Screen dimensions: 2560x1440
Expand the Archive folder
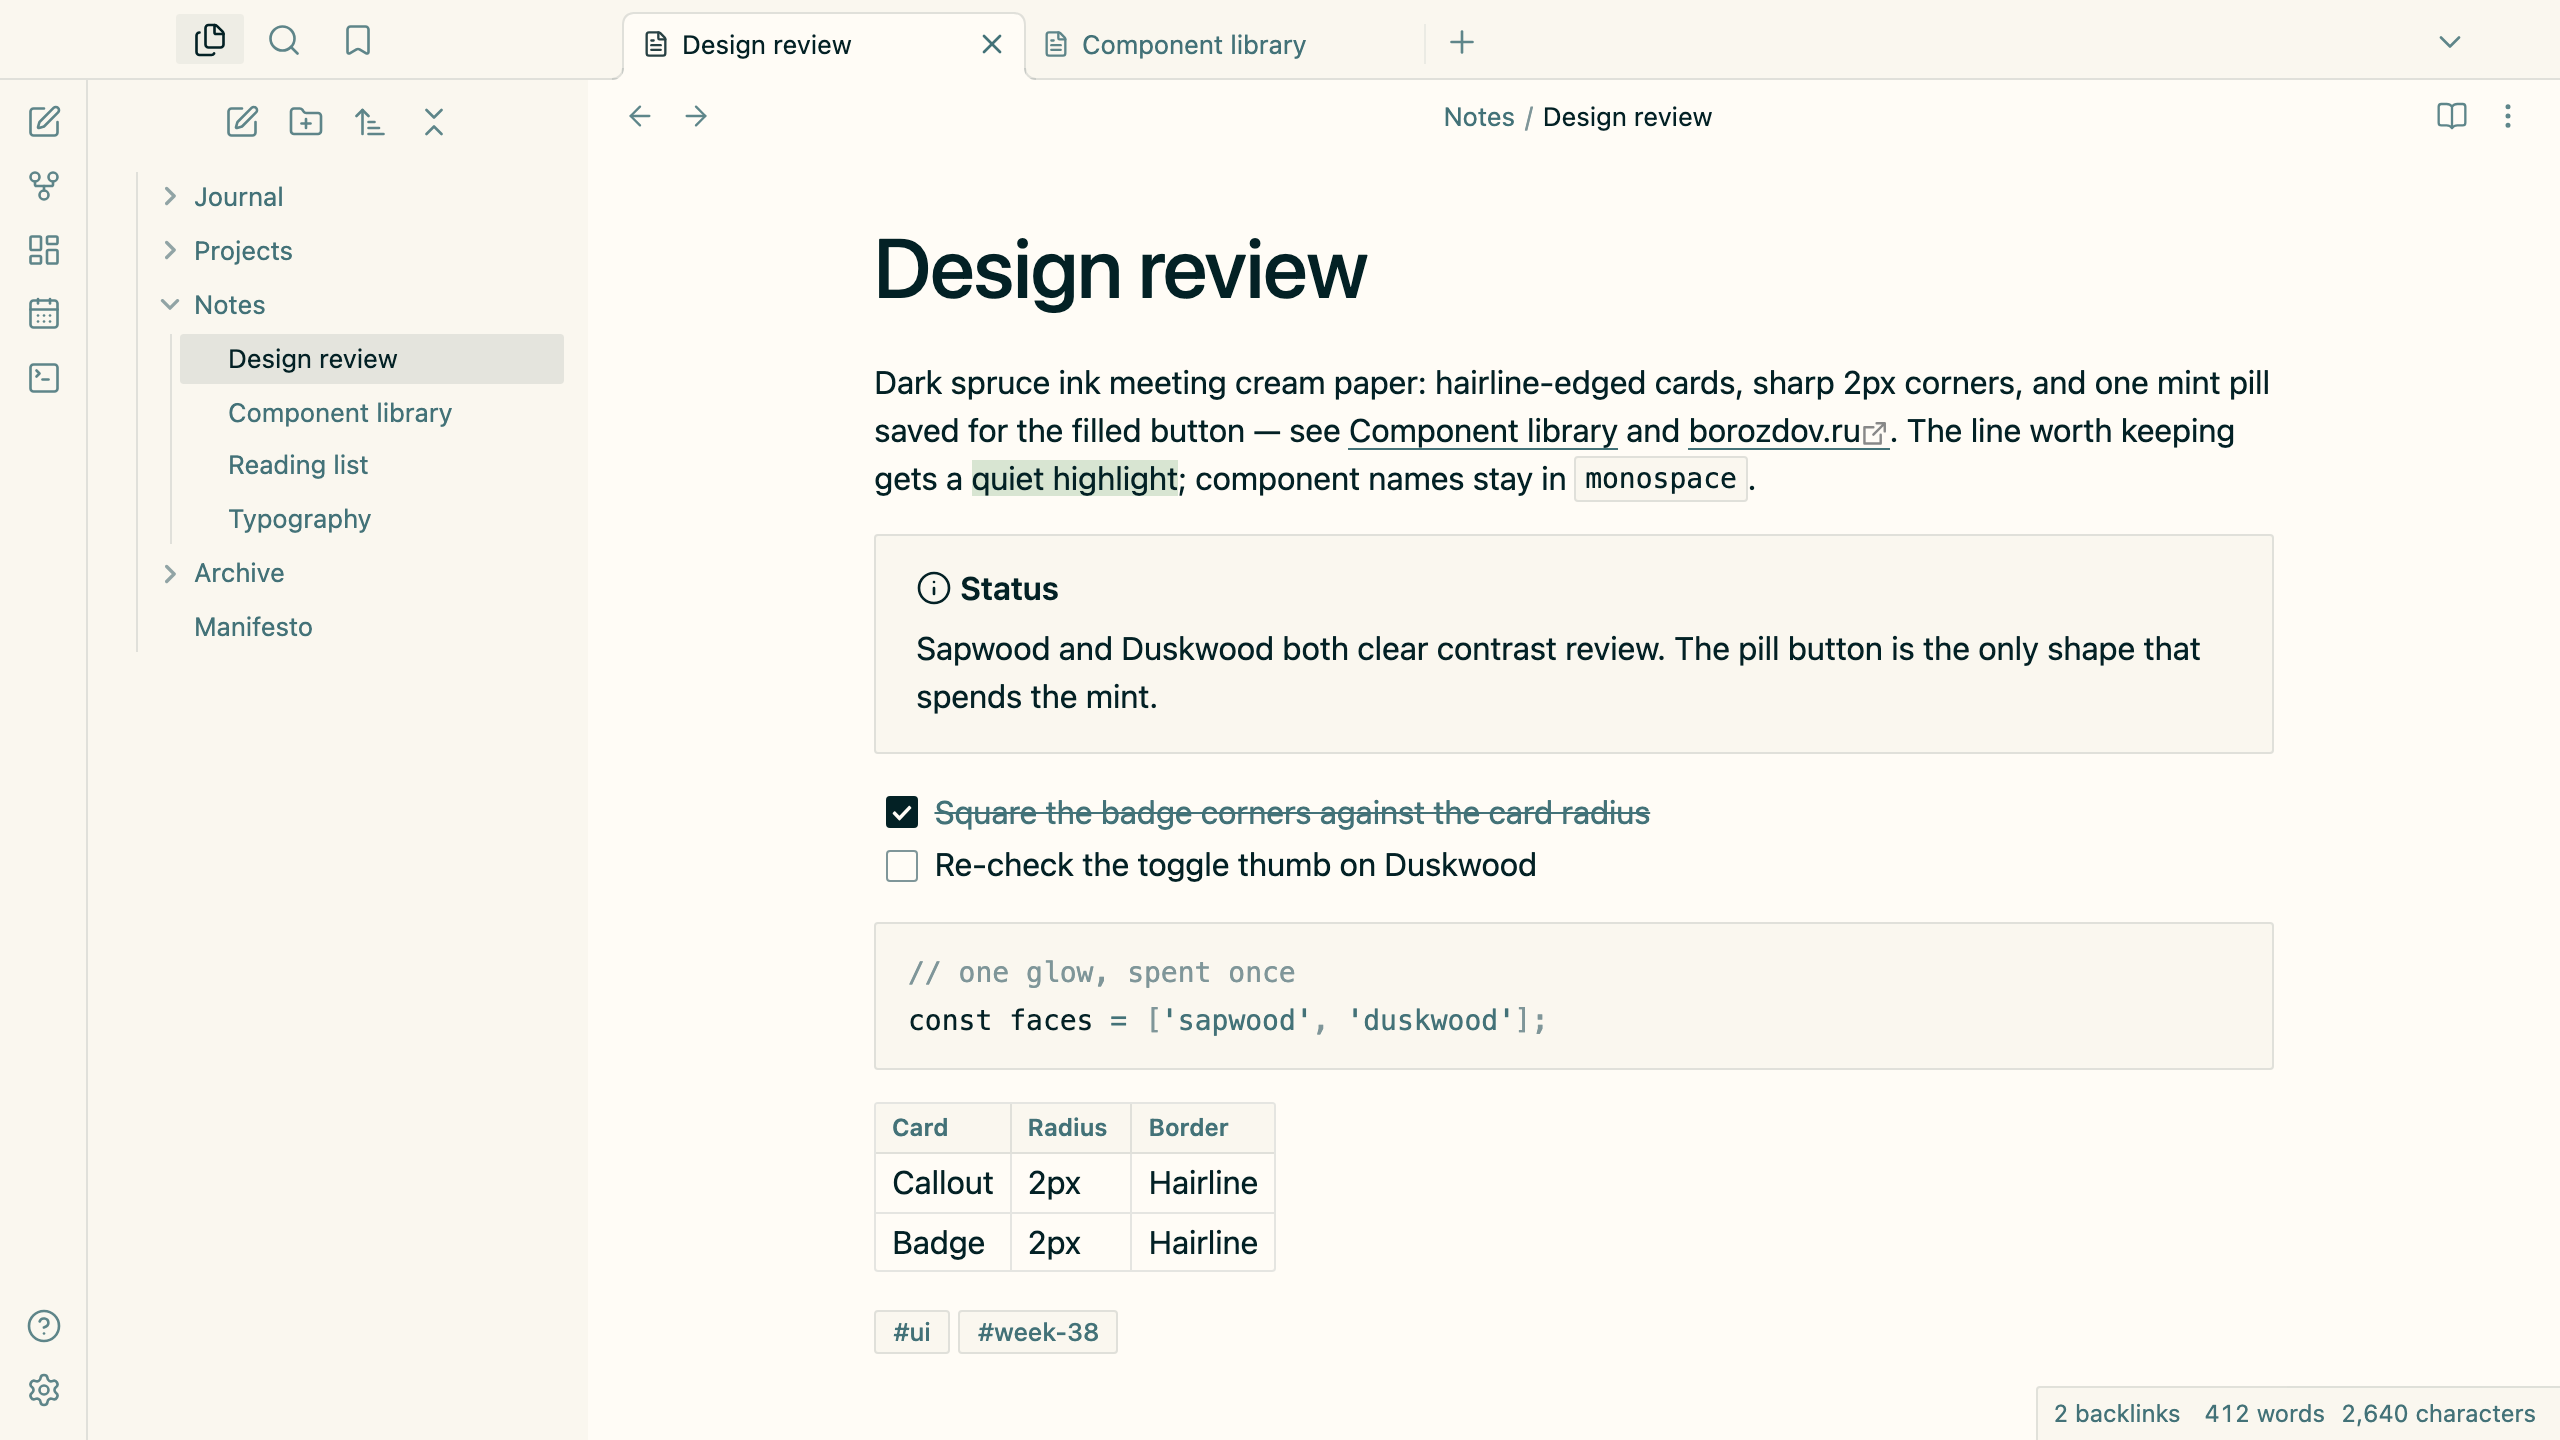170,573
